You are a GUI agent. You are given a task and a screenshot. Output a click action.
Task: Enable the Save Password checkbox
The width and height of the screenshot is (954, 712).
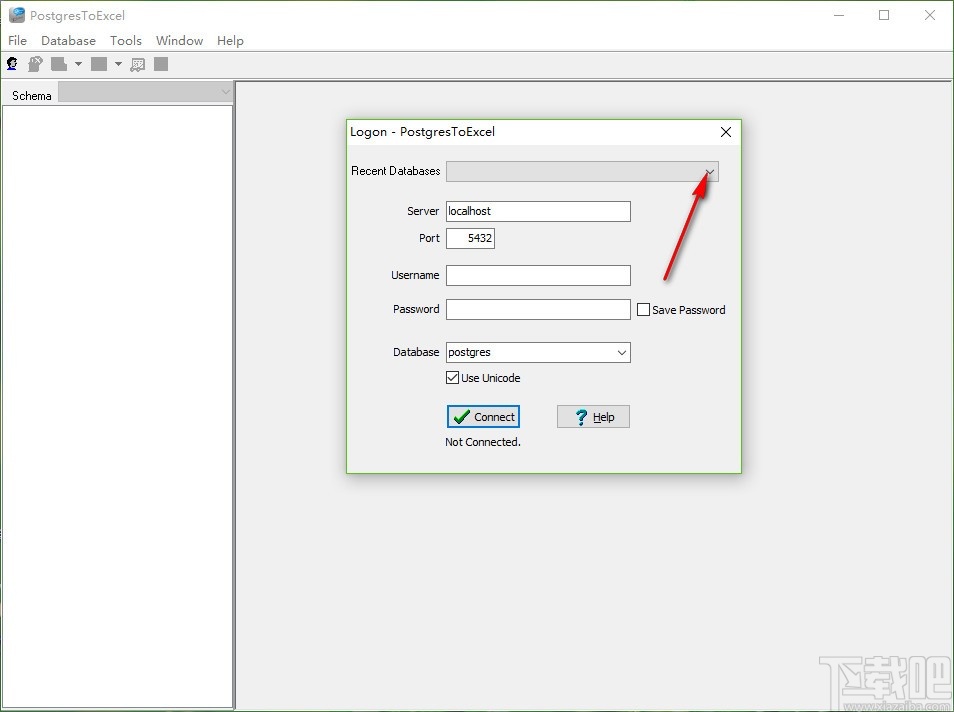tap(643, 310)
